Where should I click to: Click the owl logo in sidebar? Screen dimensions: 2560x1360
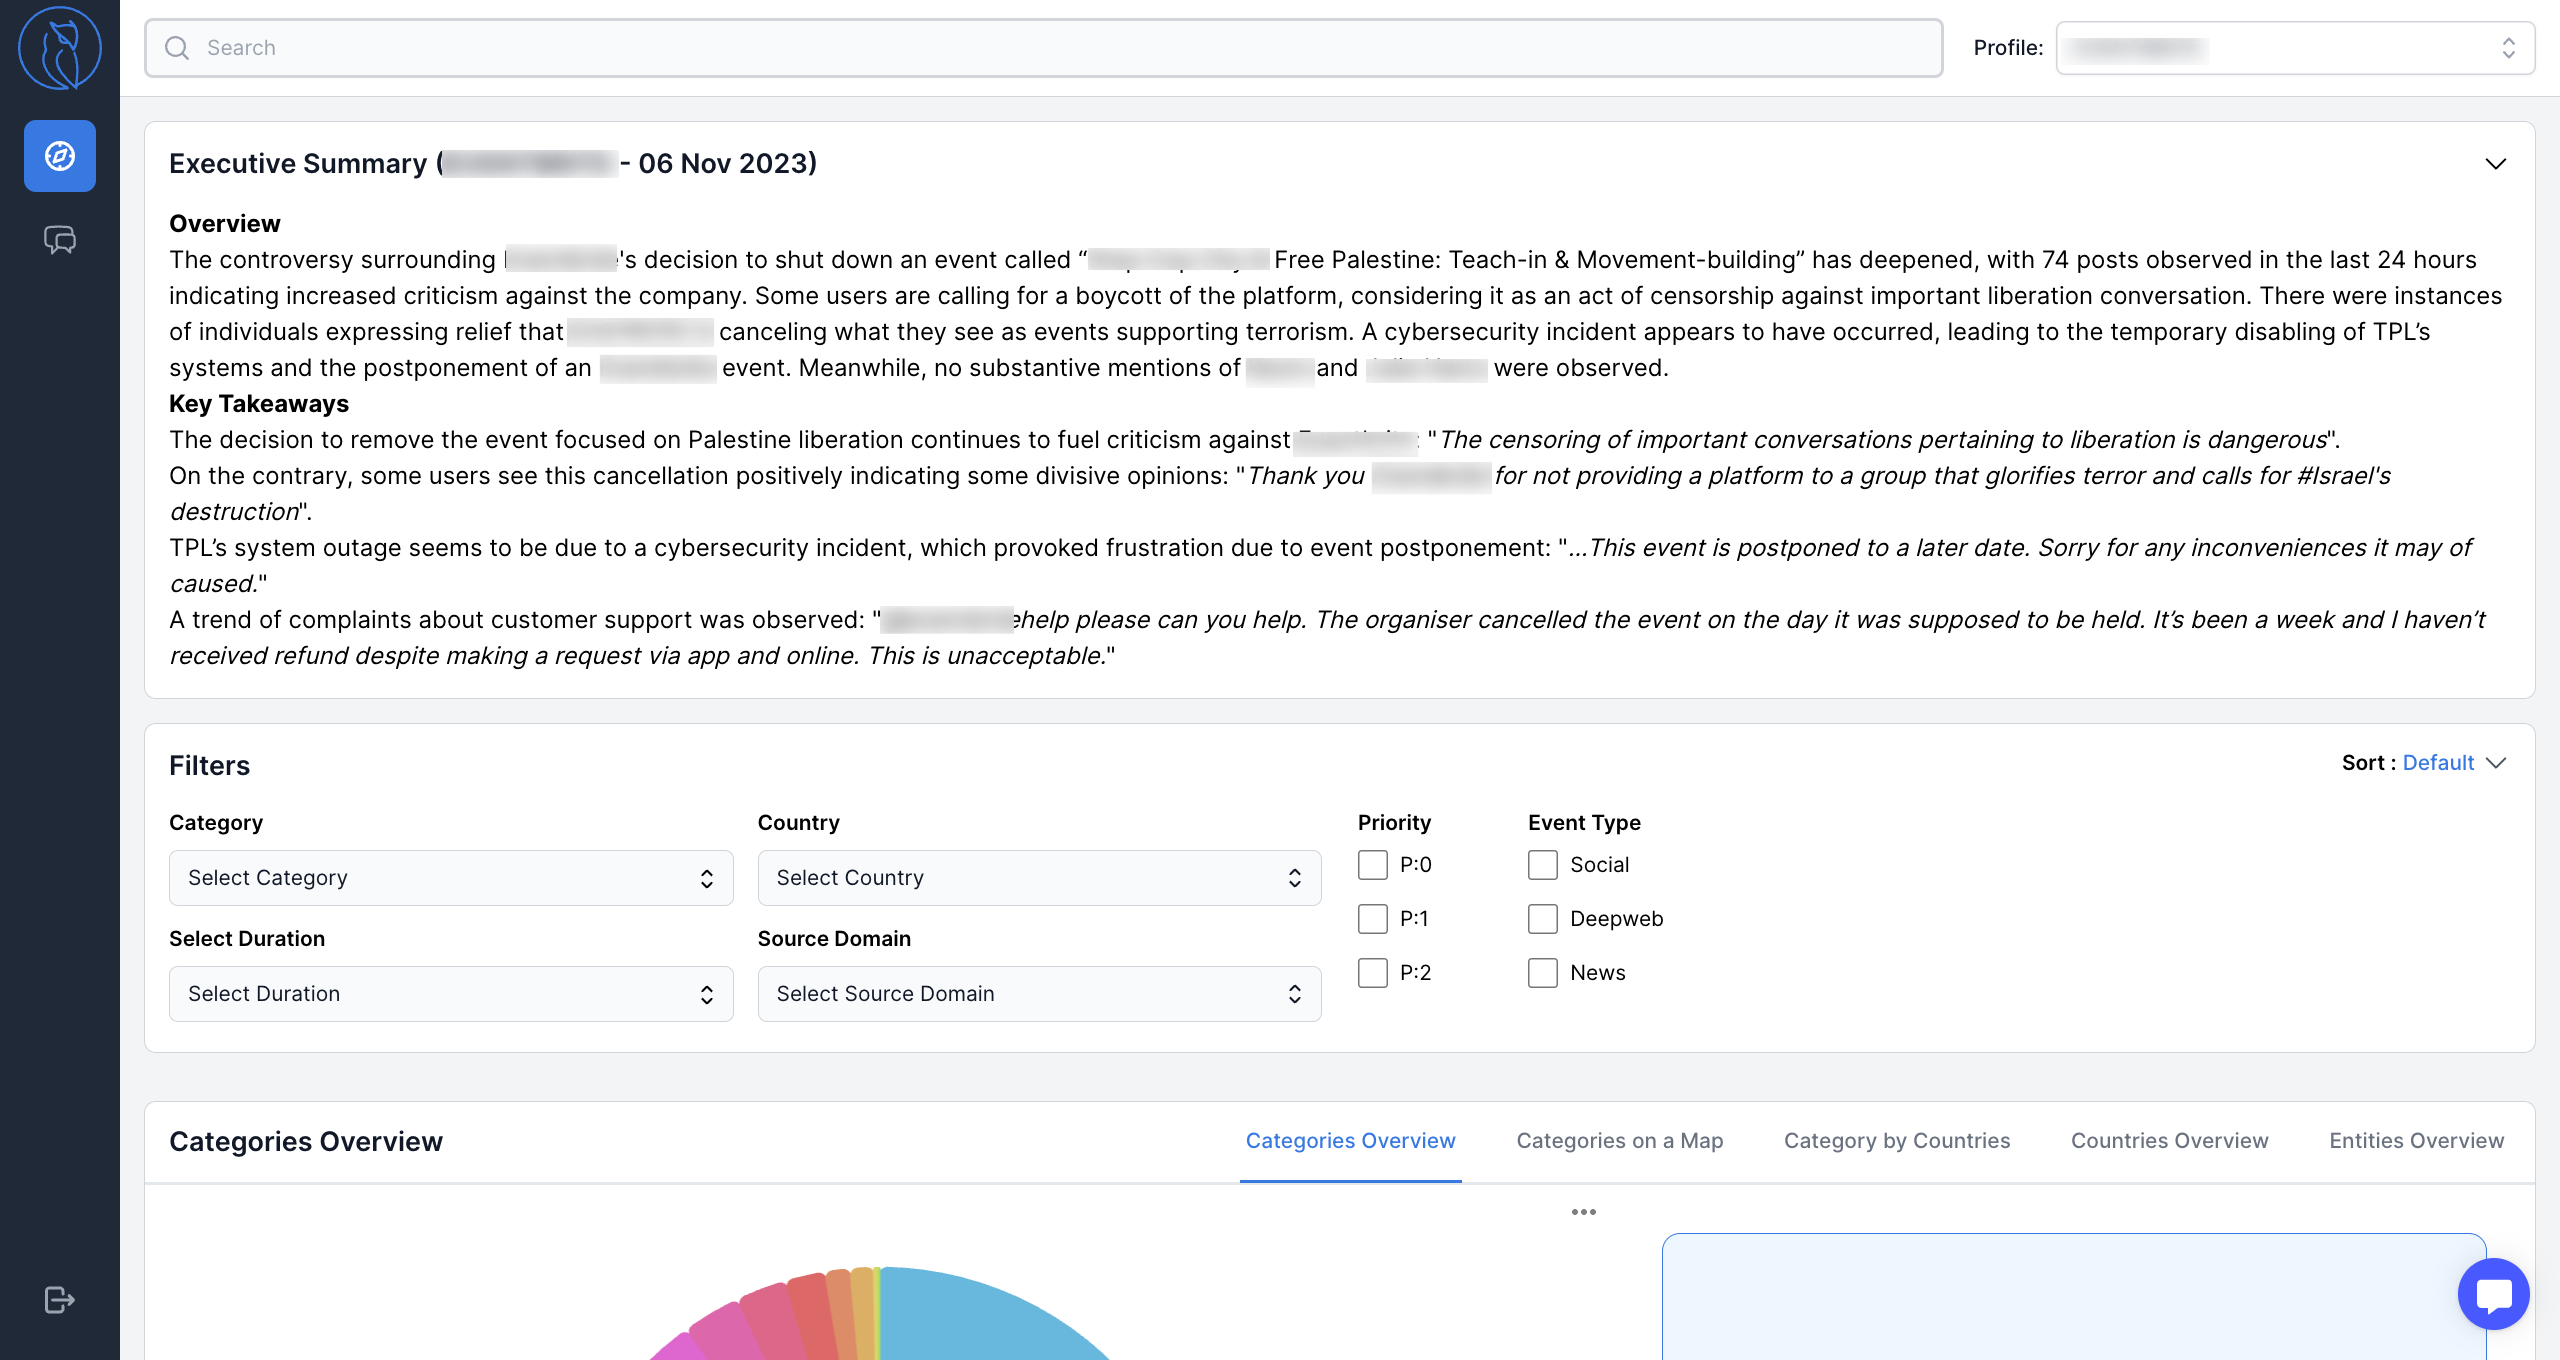tap(60, 48)
